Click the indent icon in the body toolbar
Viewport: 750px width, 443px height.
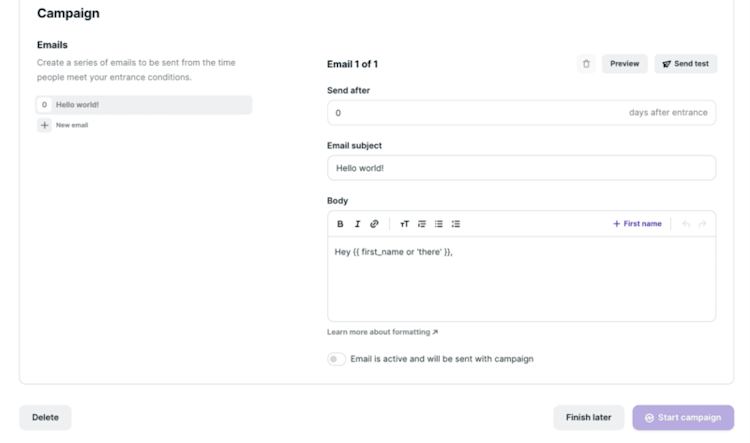click(x=422, y=224)
